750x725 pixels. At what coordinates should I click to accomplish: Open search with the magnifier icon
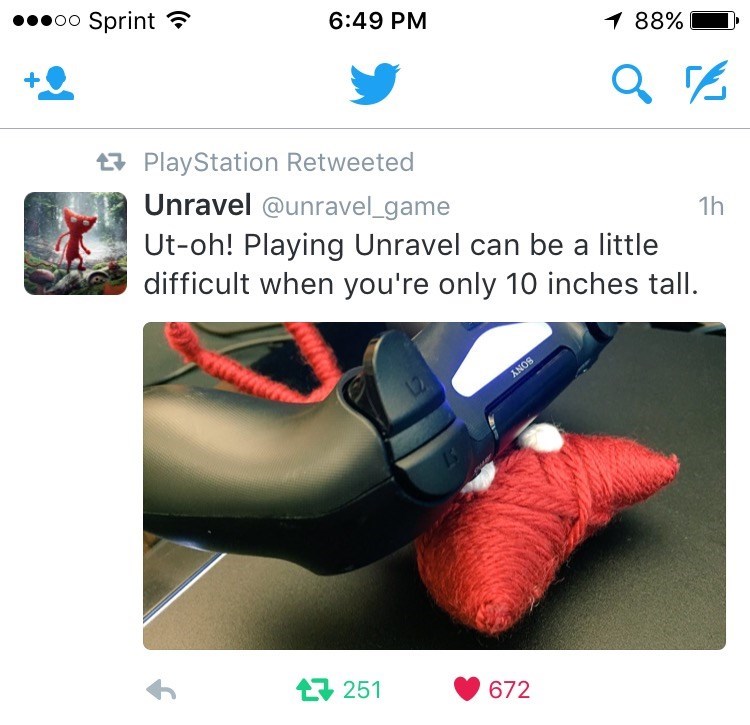click(x=631, y=84)
